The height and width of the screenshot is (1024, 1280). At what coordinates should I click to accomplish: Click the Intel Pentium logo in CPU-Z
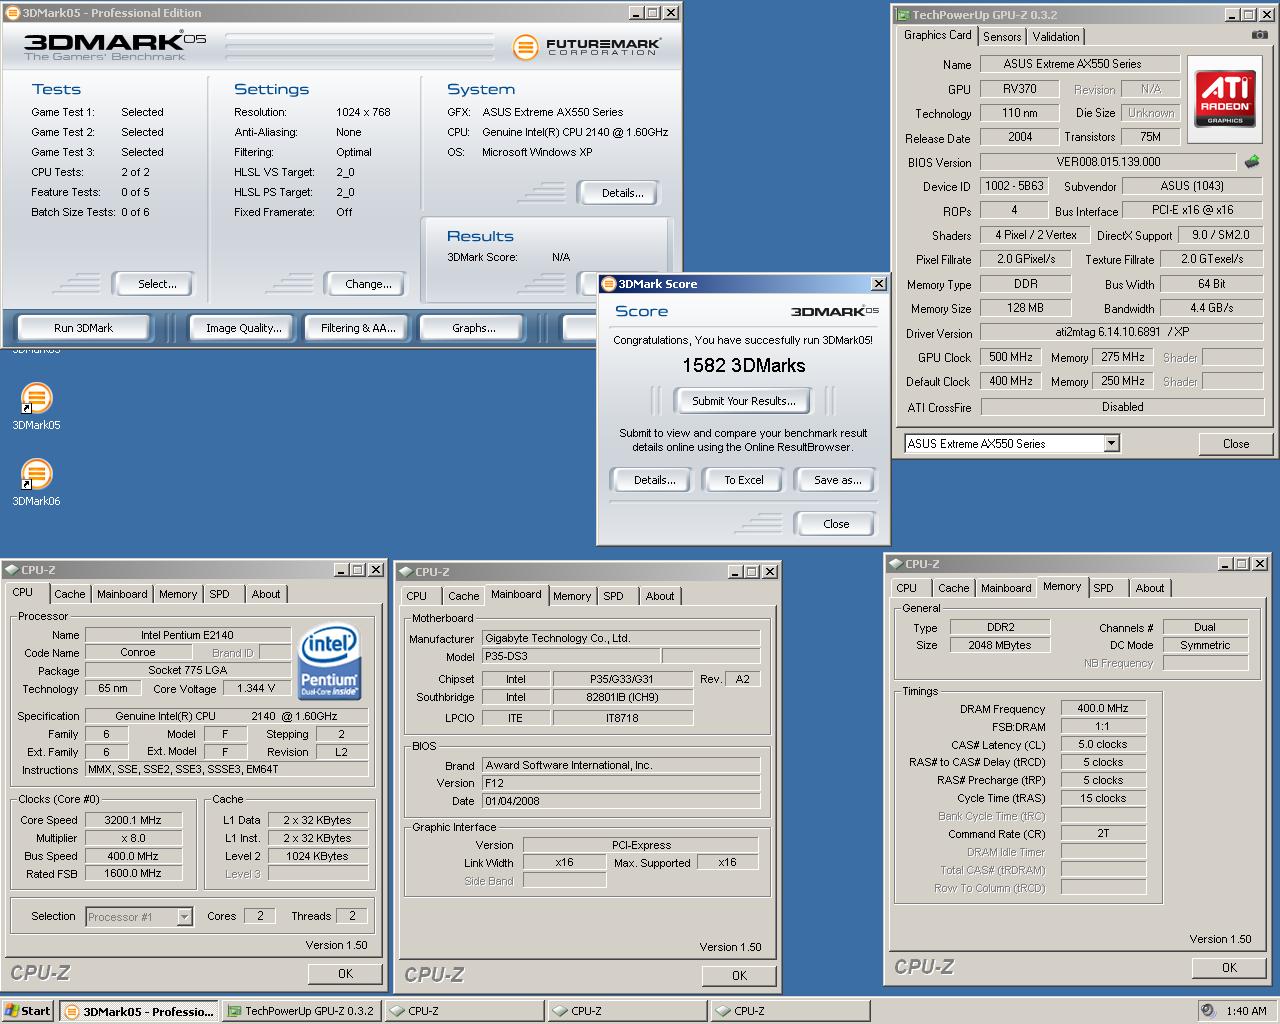pos(330,662)
